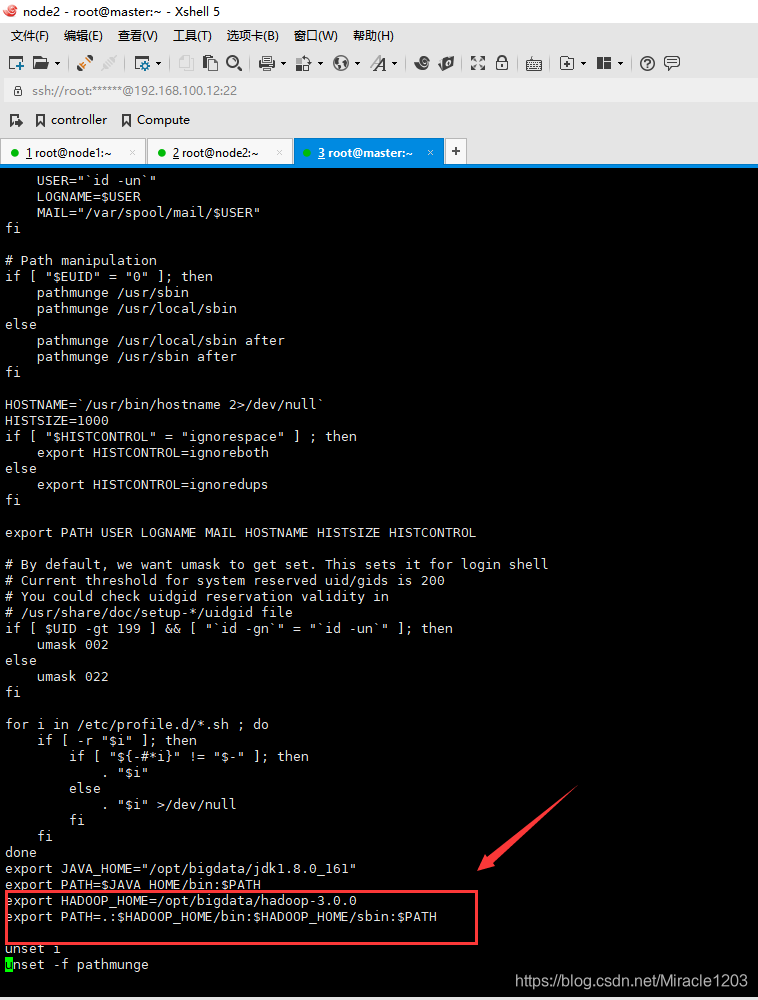
Task: Click the Find magnifier icon
Action: tap(234, 63)
